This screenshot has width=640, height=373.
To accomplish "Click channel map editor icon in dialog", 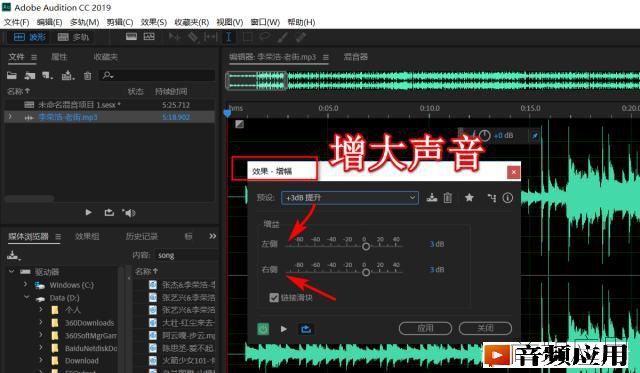I will tap(492, 198).
